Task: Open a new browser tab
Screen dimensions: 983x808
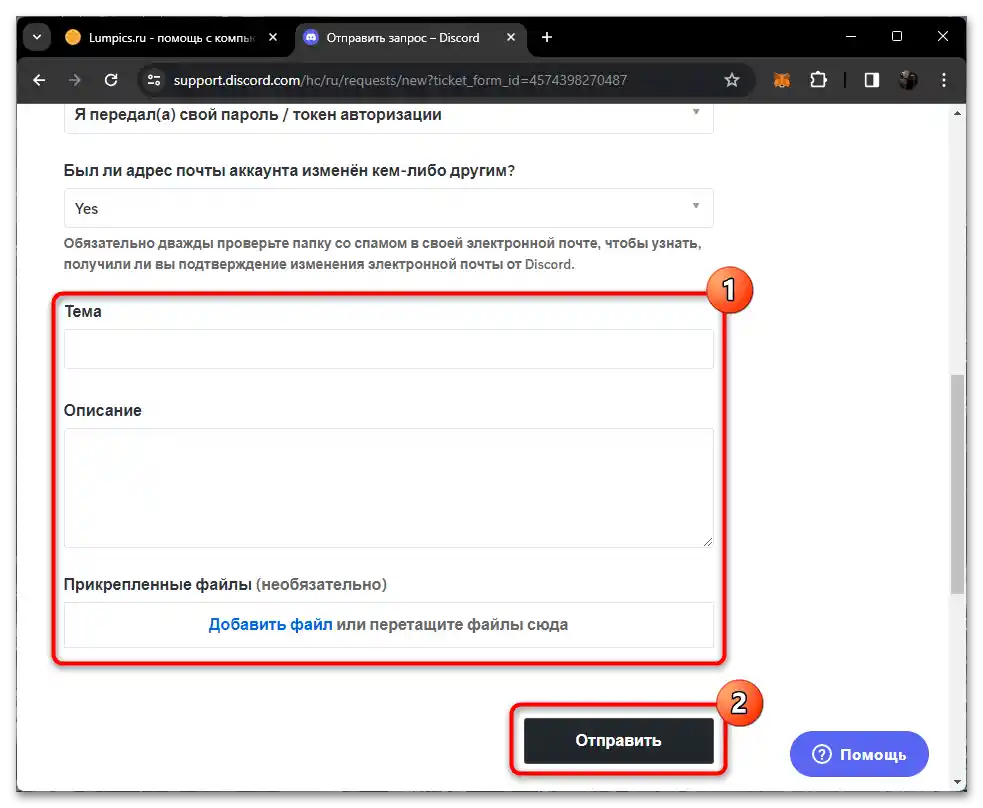Action: coord(547,38)
